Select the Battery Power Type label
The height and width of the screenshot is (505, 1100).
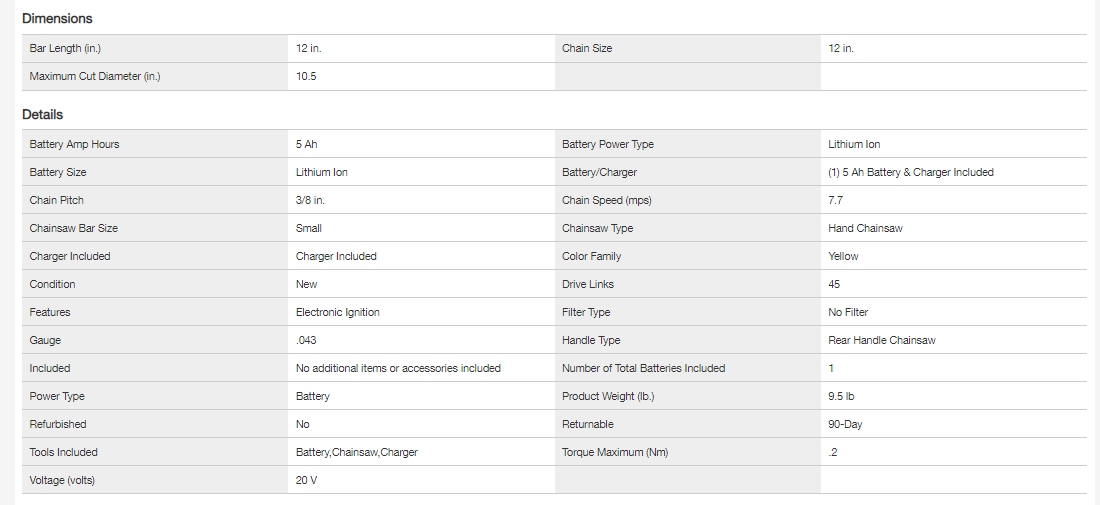point(608,144)
